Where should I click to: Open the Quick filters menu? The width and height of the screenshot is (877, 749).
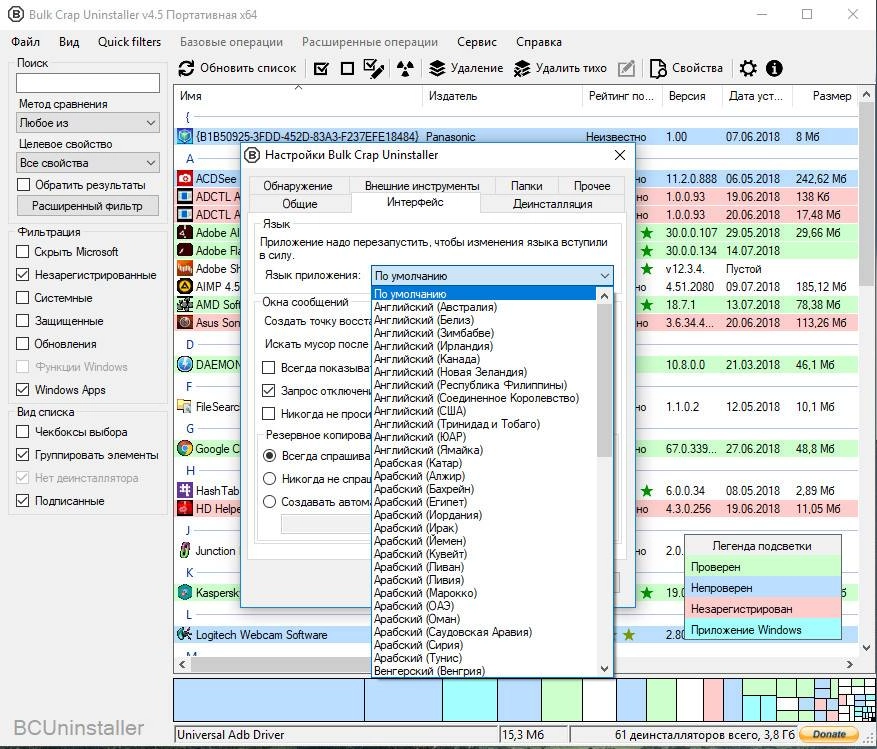129,42
